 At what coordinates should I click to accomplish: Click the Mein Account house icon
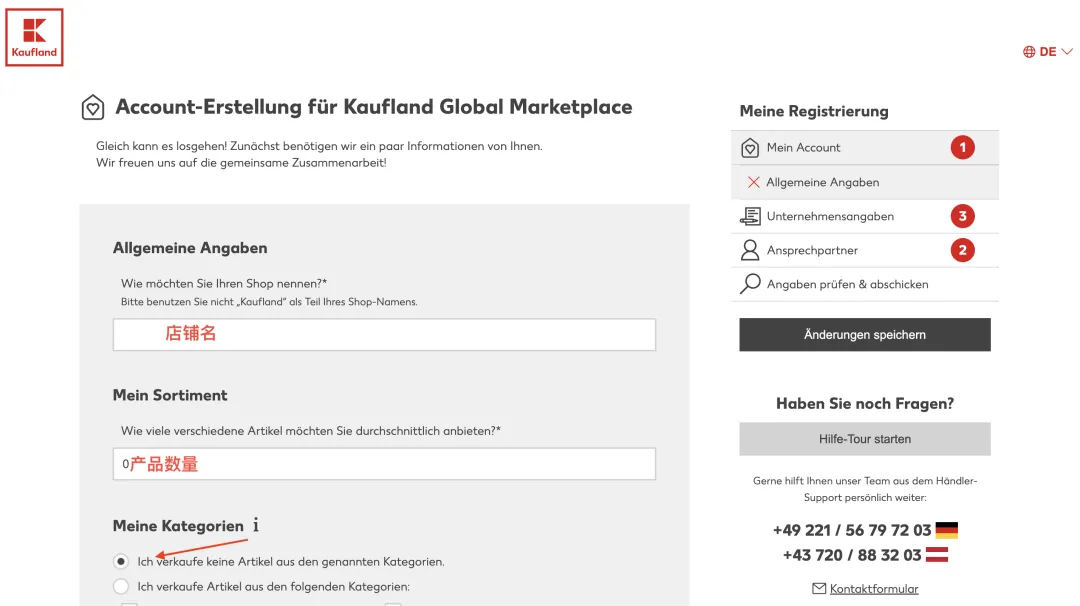click(x=750, y=147)
